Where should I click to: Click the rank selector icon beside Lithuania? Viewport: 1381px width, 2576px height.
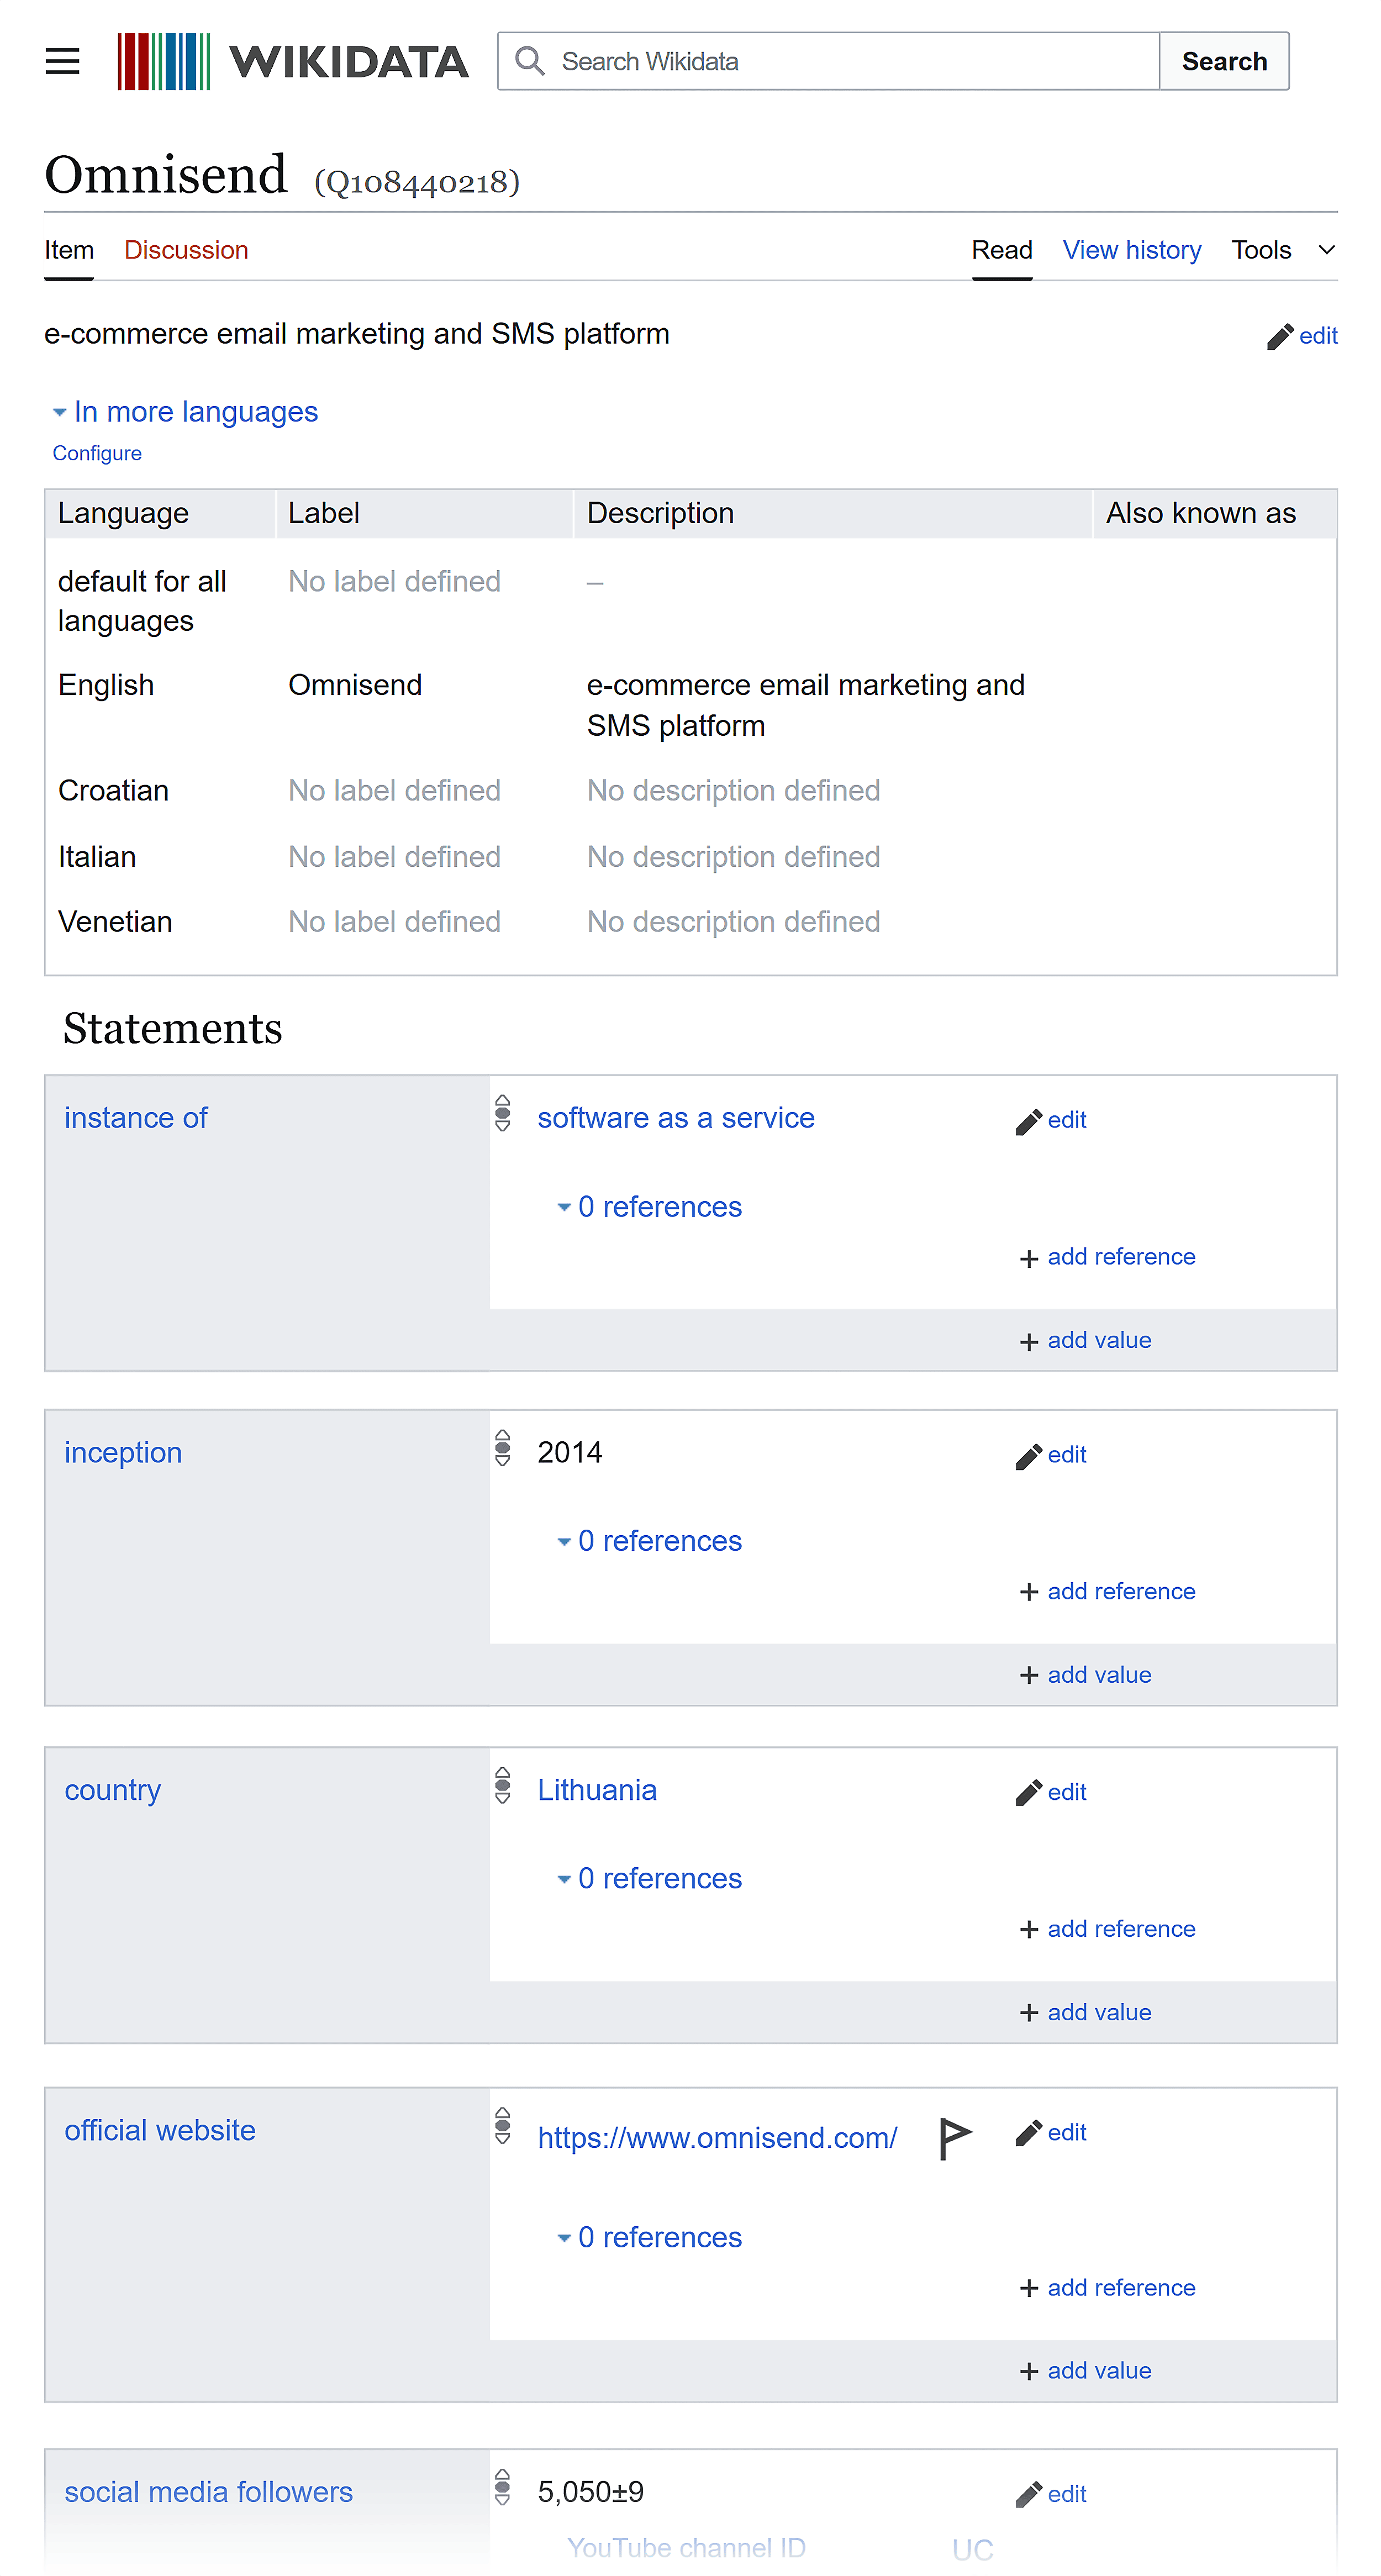(503, 1786)
